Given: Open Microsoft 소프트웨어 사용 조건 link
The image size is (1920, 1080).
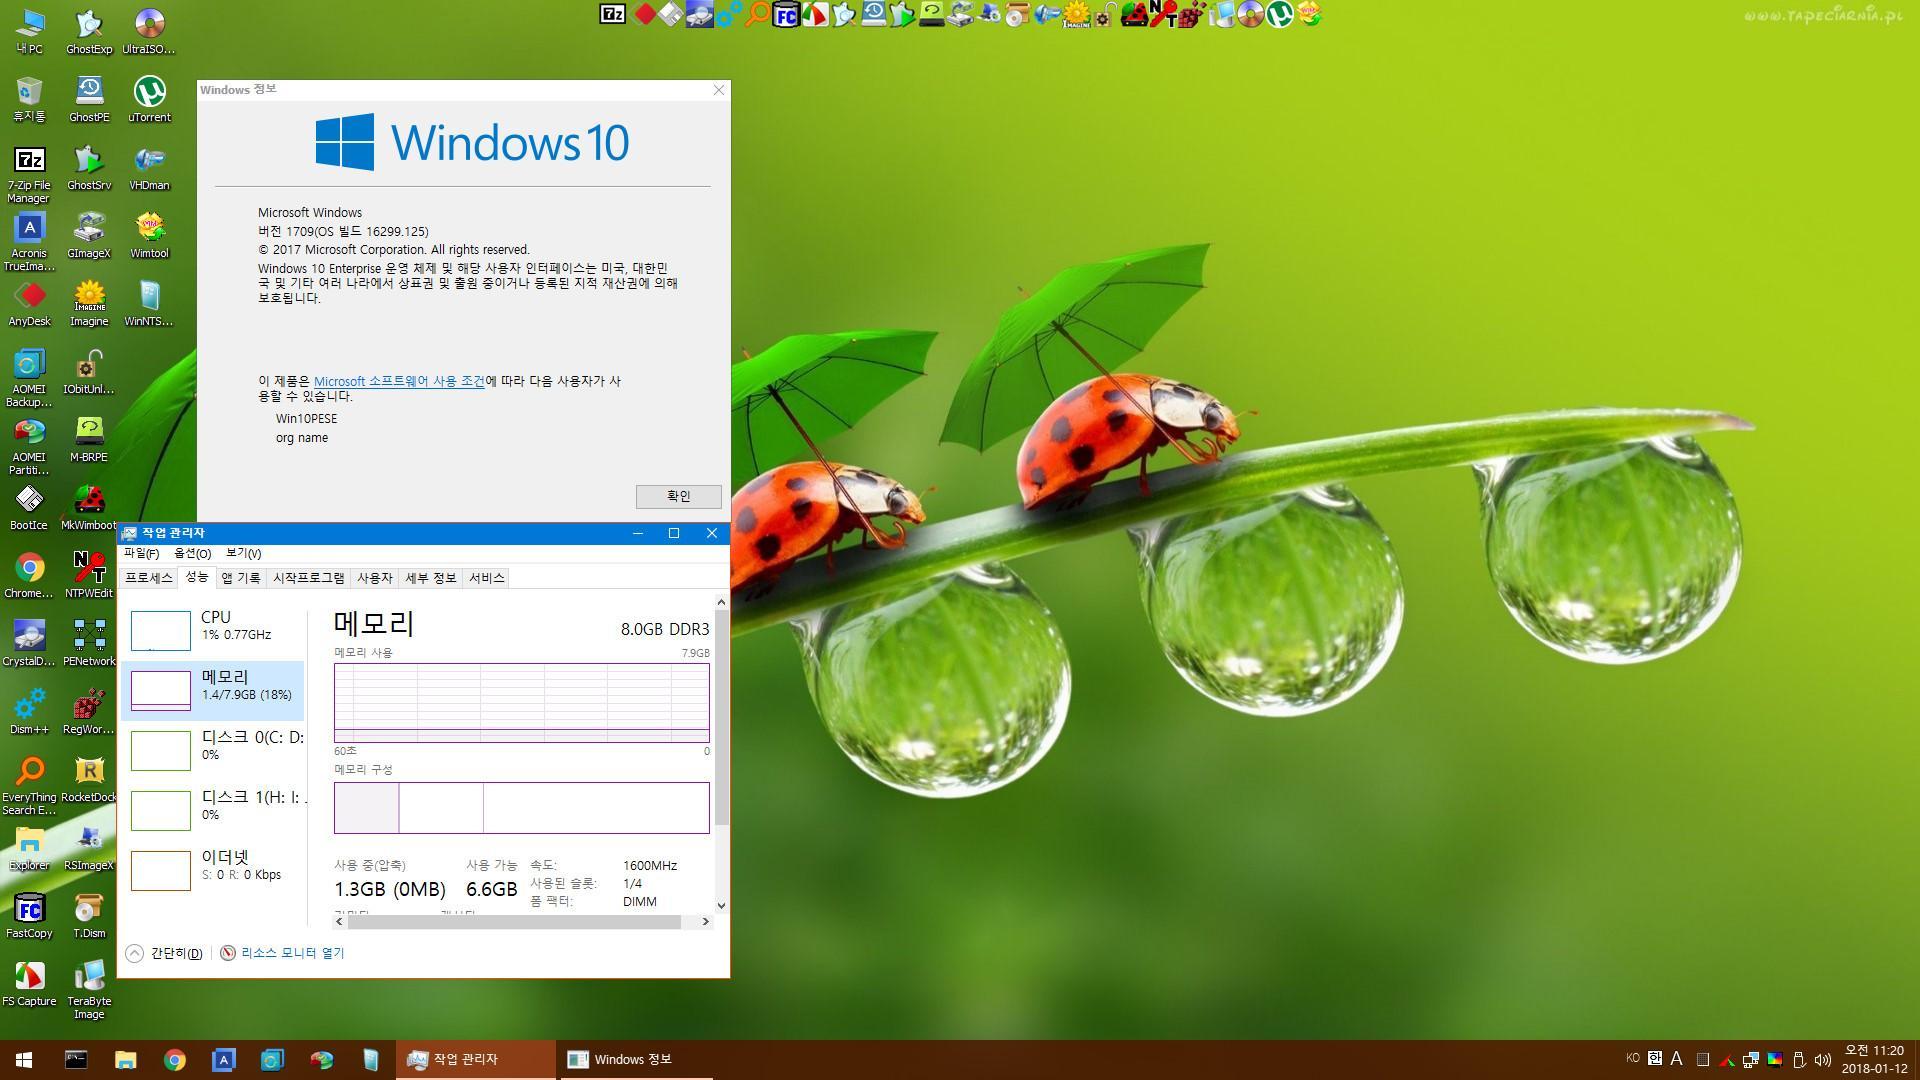Looking at the screenshot, I should pos(399,381).
